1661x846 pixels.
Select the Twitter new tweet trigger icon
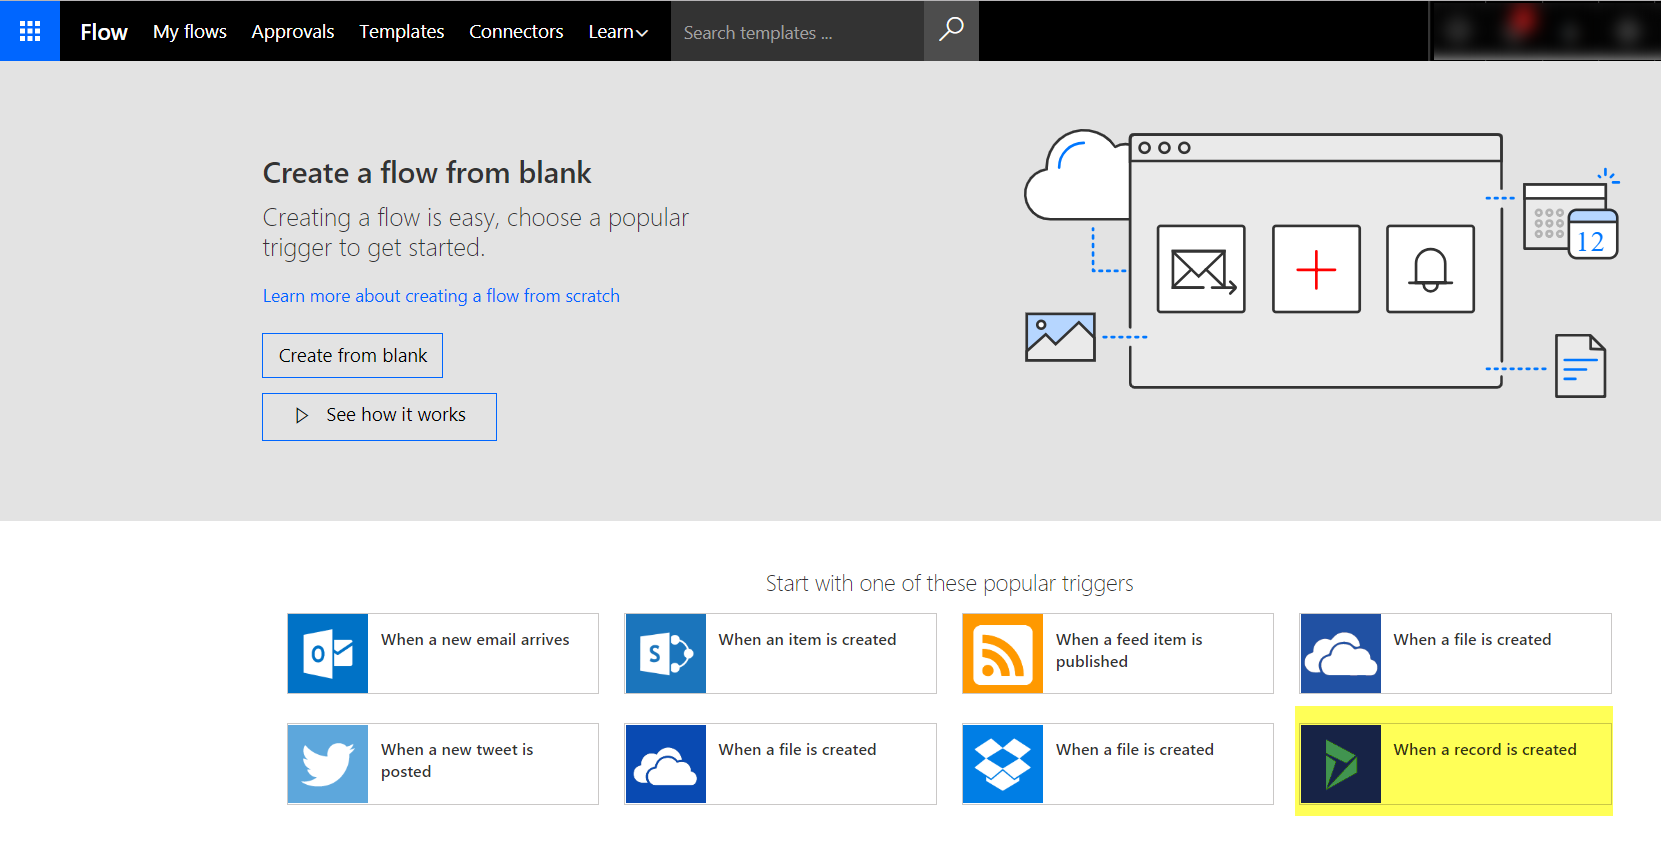pos(328,764)
